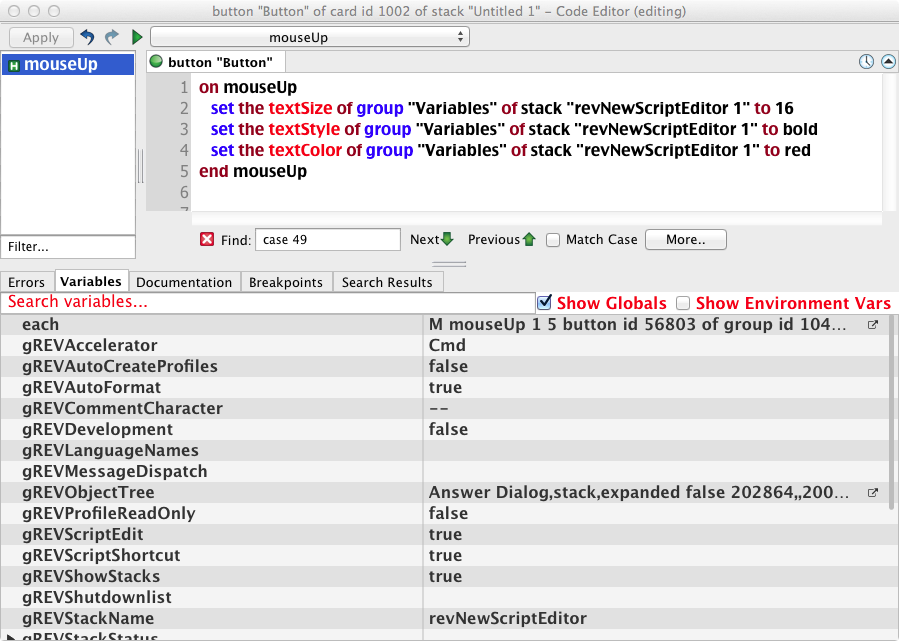The width and height of the screenshot is (899, 641).
Task: Open the clock history icon in the editor
Action: (x=867, y=62)
